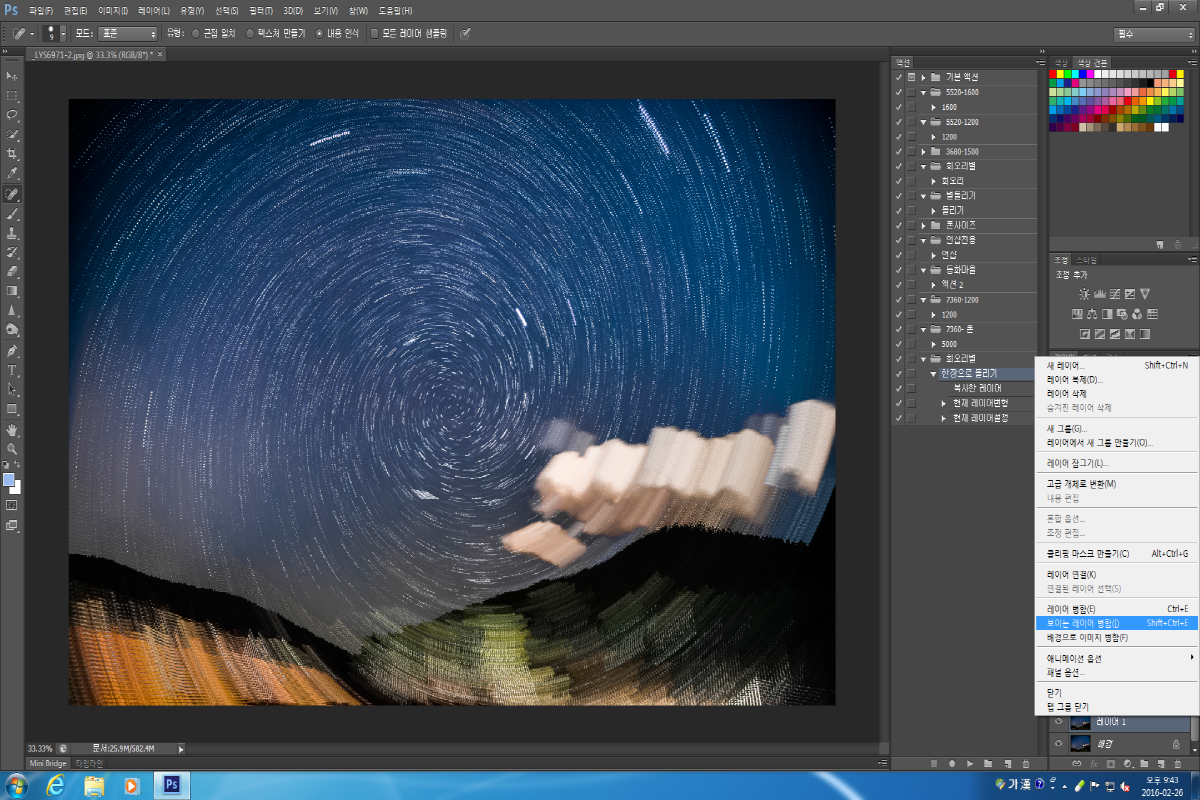Screen dimensions: 1200x800
Task: Click '새 레이어...' in the context menu
Action: click(1065, 365)
